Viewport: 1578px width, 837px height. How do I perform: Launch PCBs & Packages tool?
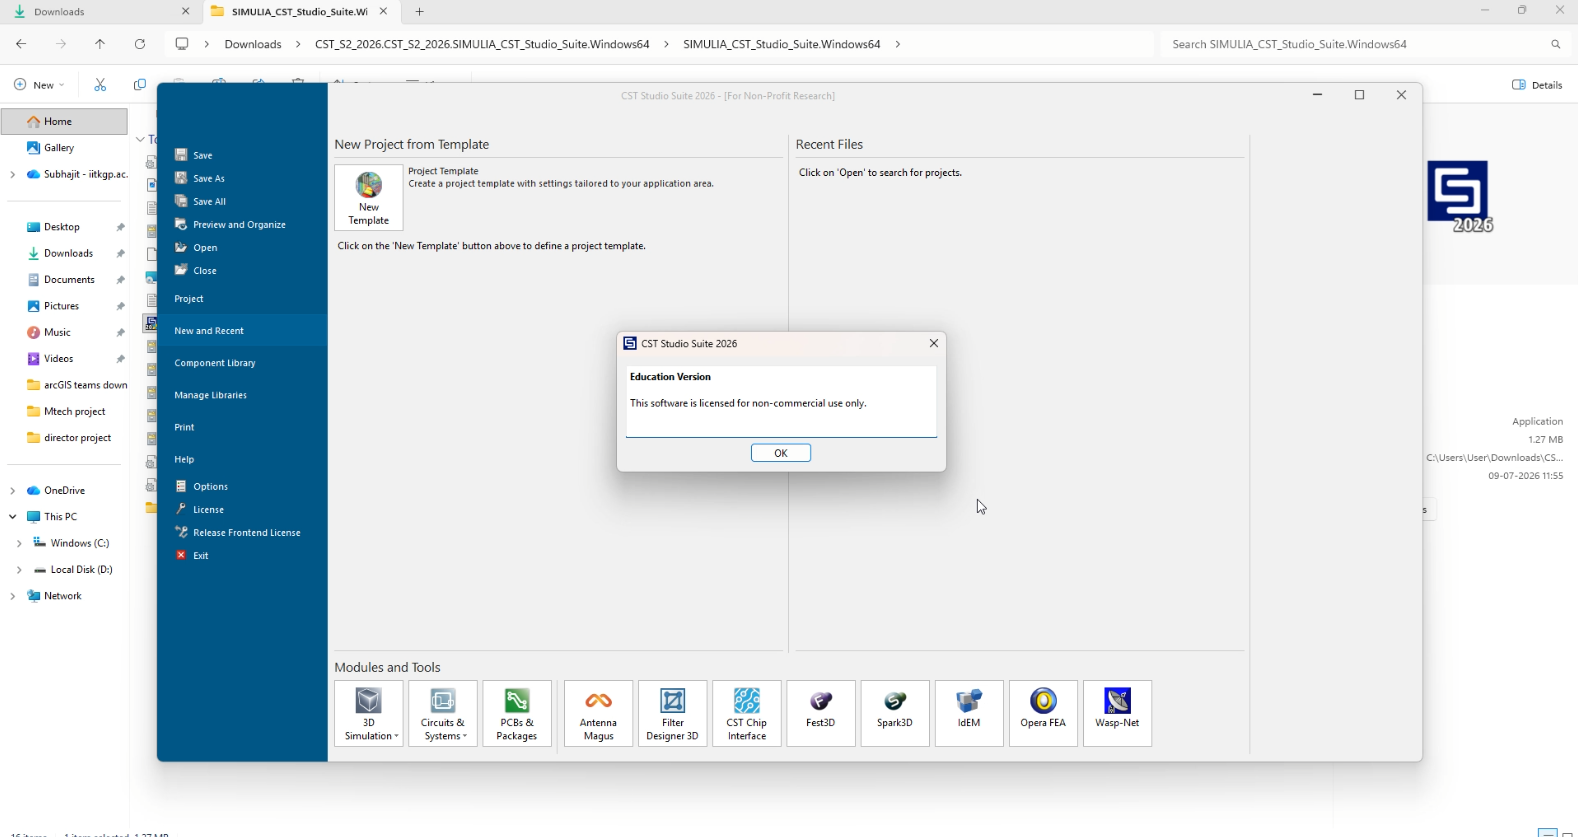point(517,713)
